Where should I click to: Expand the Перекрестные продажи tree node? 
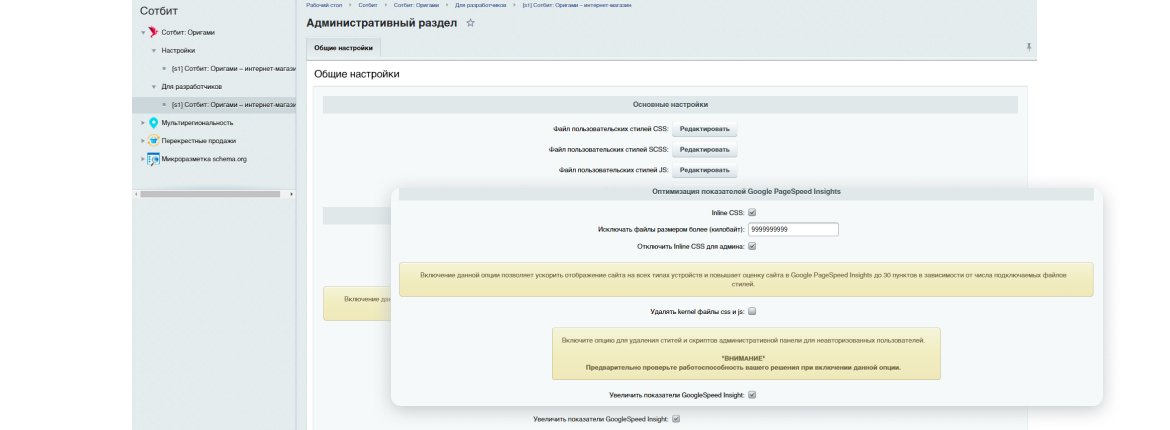click(143, 140)
